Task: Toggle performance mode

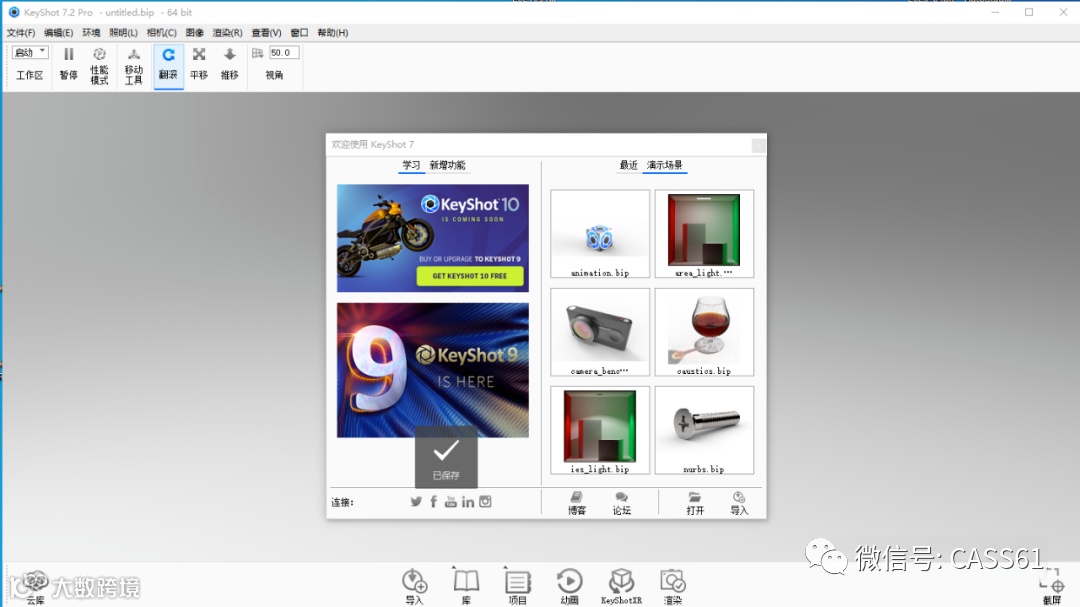Action: coord(99,65)
